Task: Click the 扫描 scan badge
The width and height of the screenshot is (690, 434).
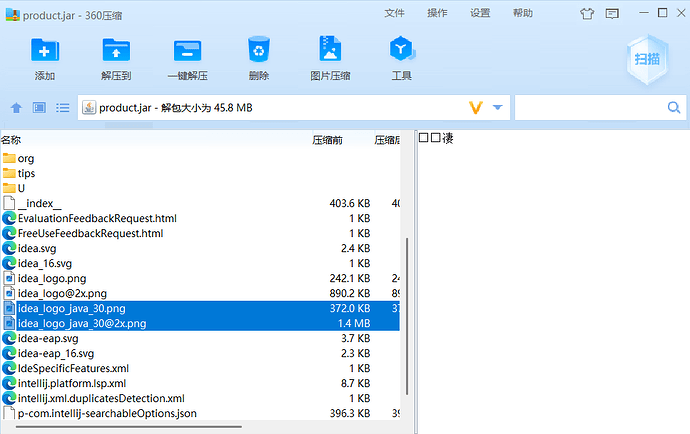Action: [647, 59]
